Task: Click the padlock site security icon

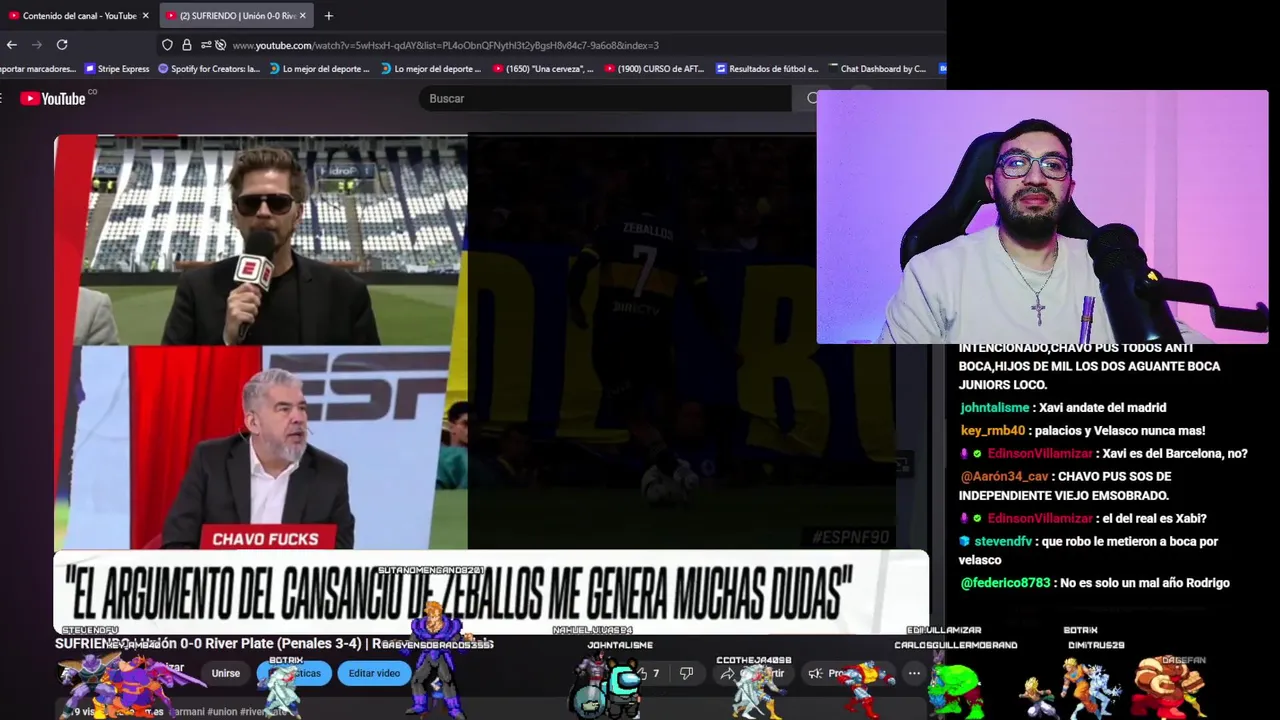Action: pos(186,45)
